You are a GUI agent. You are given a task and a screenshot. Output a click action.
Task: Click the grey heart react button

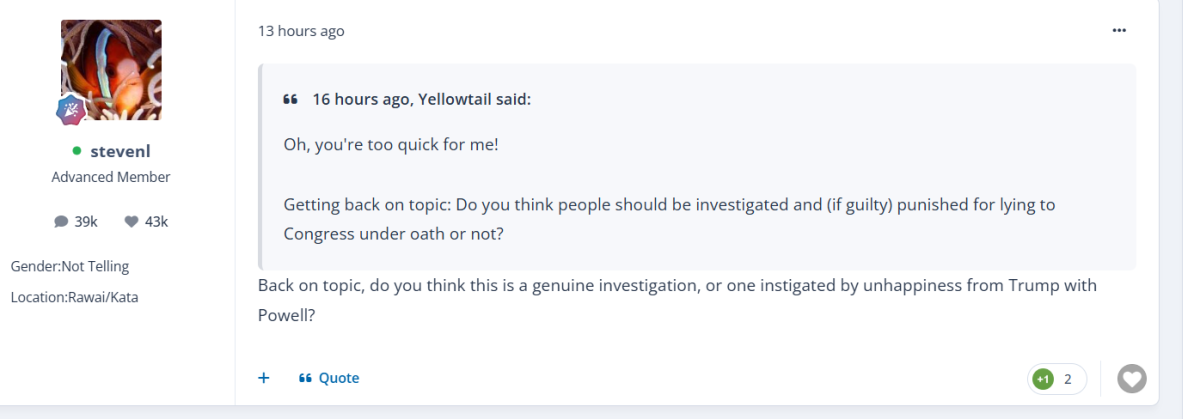pos(1131,379)
